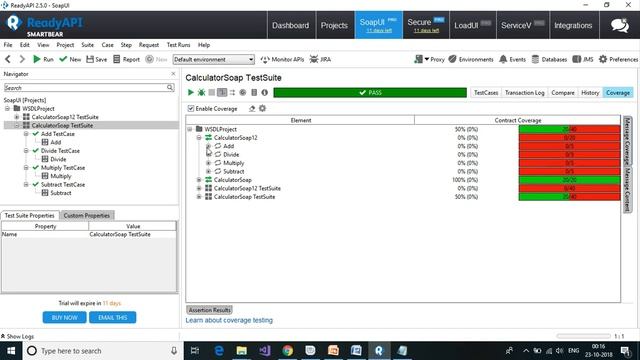This screenshot has height=360, width=640.
Task: Open the Secure module tab
Action: click(x=426, y=25)
